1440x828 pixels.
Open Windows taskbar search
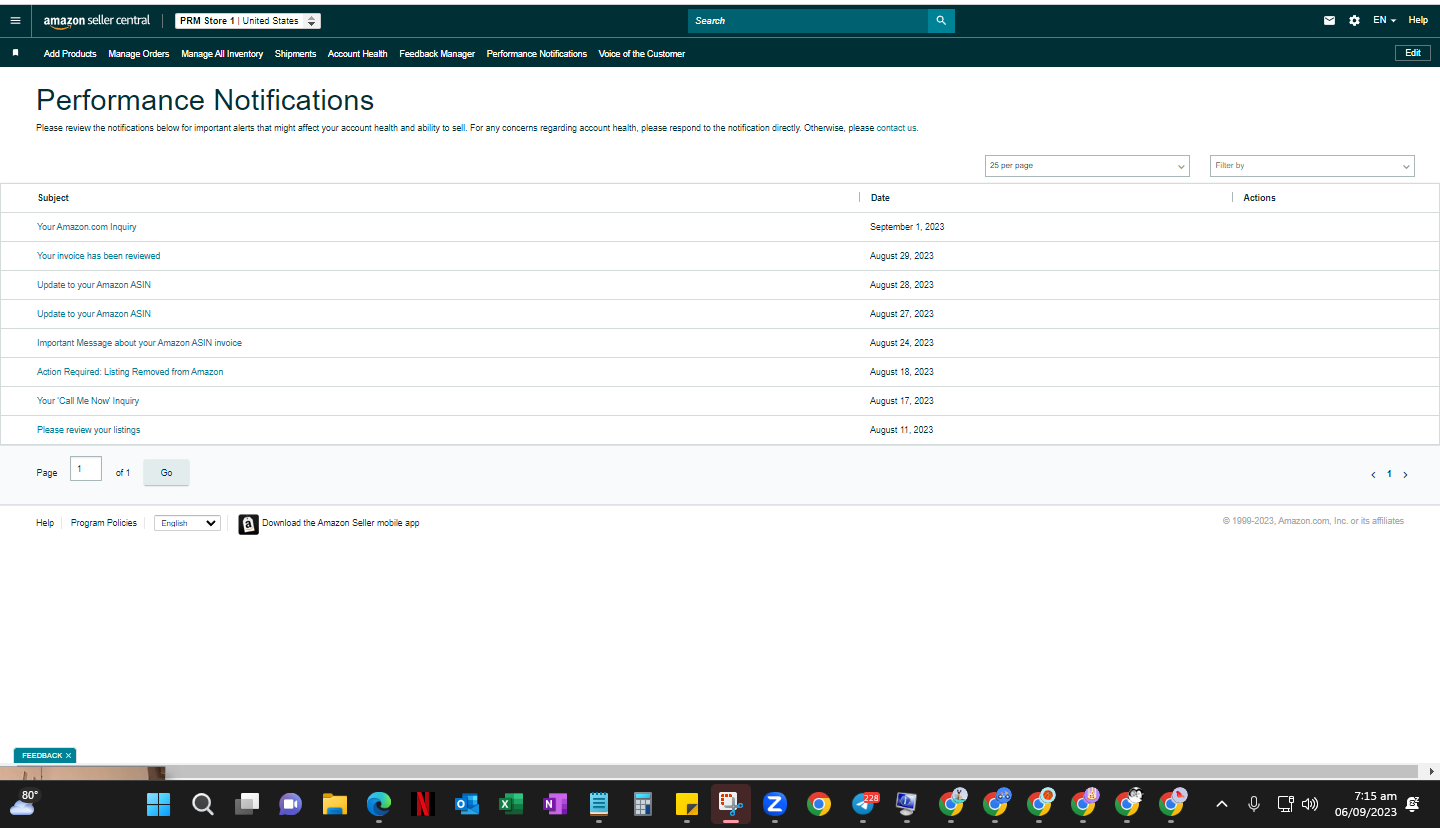point(203,804)
